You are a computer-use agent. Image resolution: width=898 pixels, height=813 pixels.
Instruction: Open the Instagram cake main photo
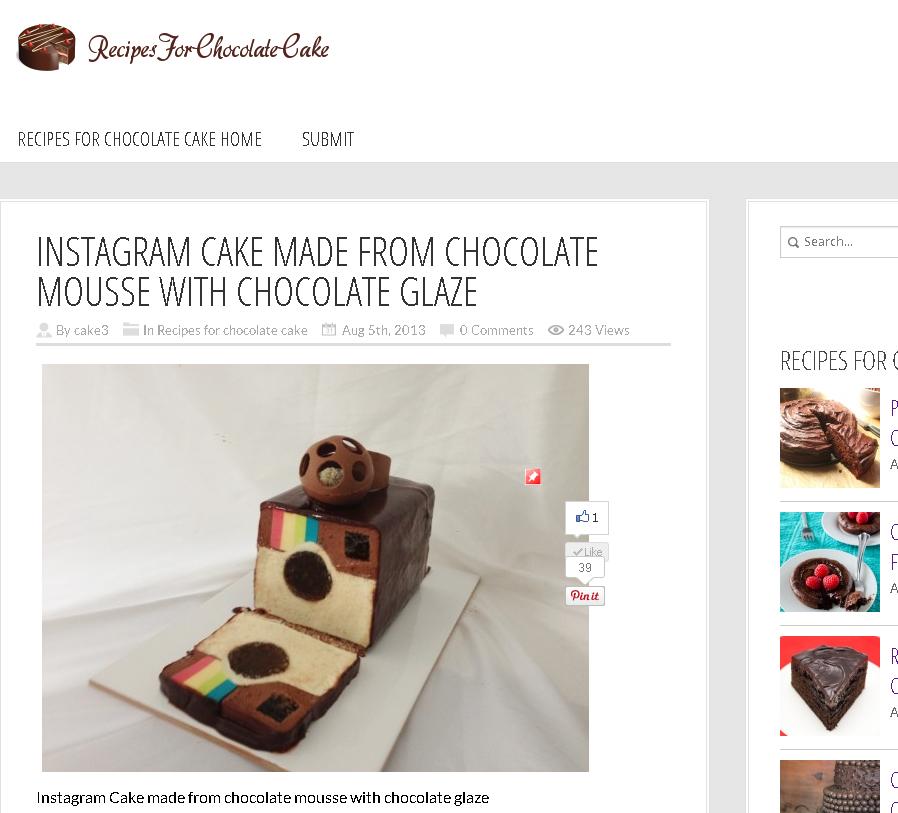coord(316,567)
